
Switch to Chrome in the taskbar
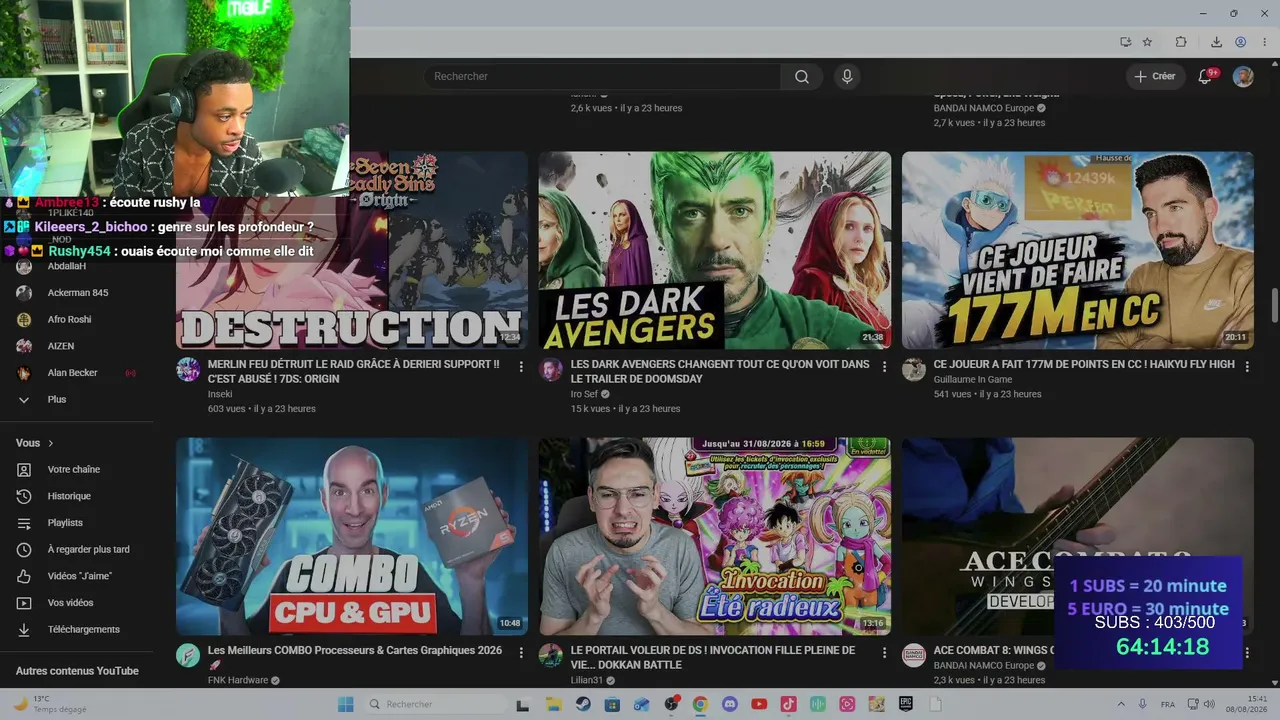pyautogui.click(x=700, y=704)
